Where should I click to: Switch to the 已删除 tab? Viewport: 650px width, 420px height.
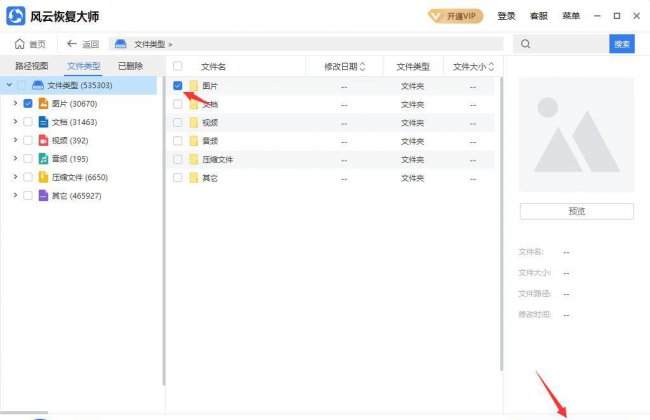pos(130,66)
